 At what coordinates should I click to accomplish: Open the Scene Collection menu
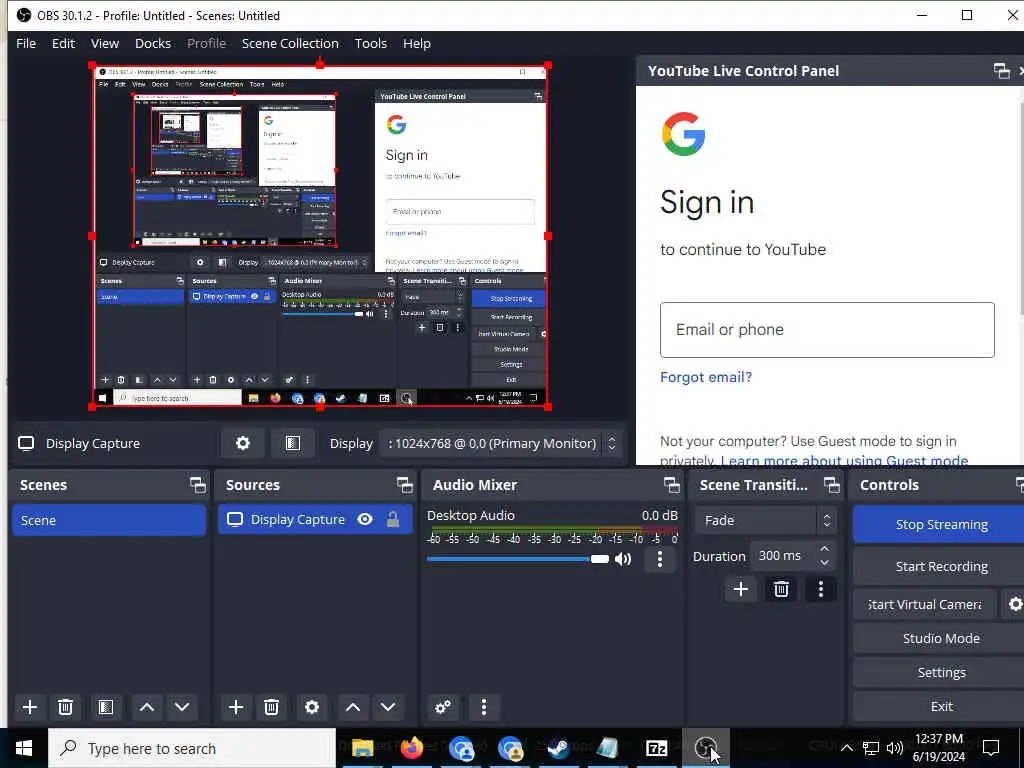click(x=290, y=43)
